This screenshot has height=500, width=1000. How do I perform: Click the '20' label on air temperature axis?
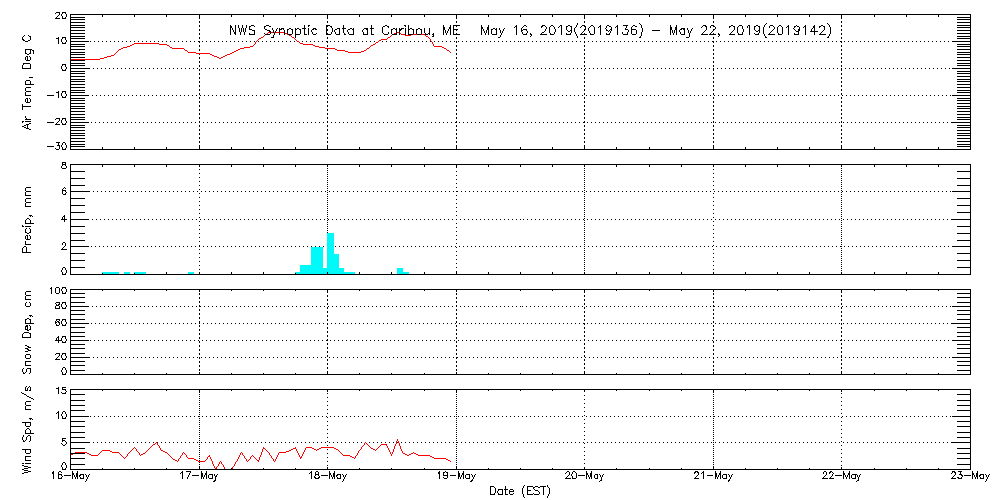tap(59, 15)
